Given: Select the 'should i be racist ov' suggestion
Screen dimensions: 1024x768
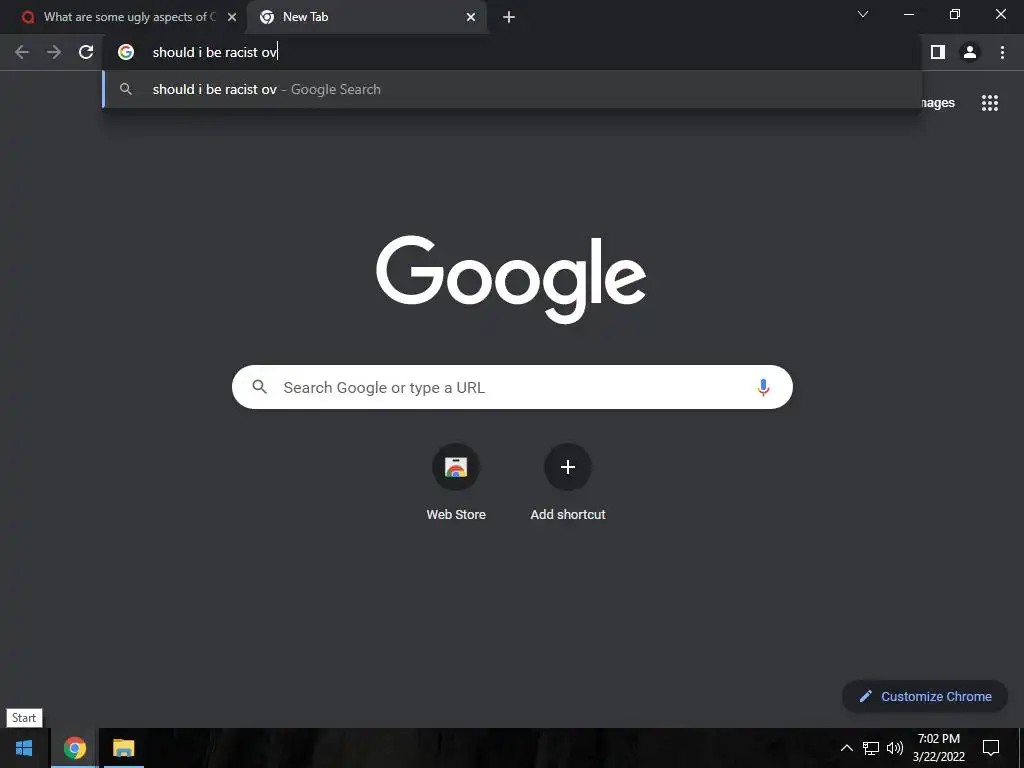Looking at the screenshot, I should click(512, 89).
